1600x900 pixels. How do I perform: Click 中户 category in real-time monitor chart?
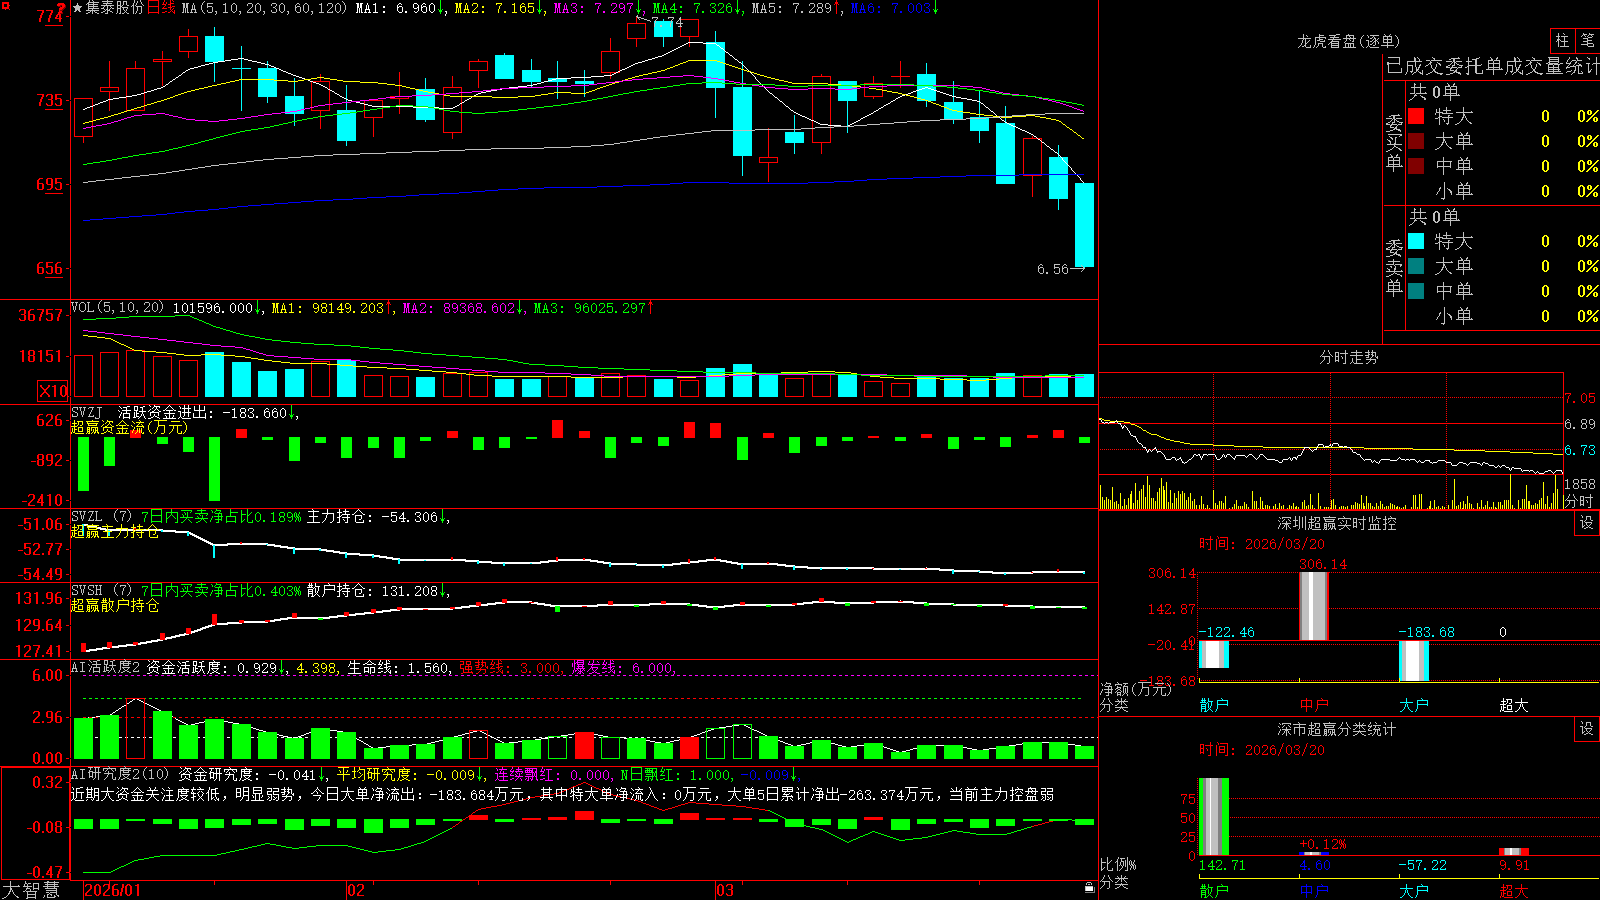[x=1314, y=705]
